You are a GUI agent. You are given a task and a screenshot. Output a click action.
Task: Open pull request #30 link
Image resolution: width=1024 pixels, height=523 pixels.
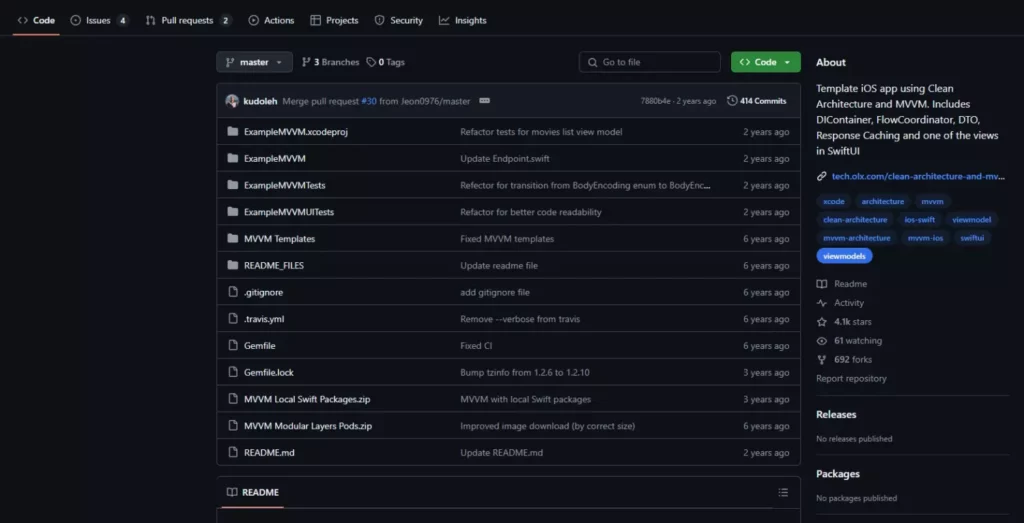click(x=369, y=101)
